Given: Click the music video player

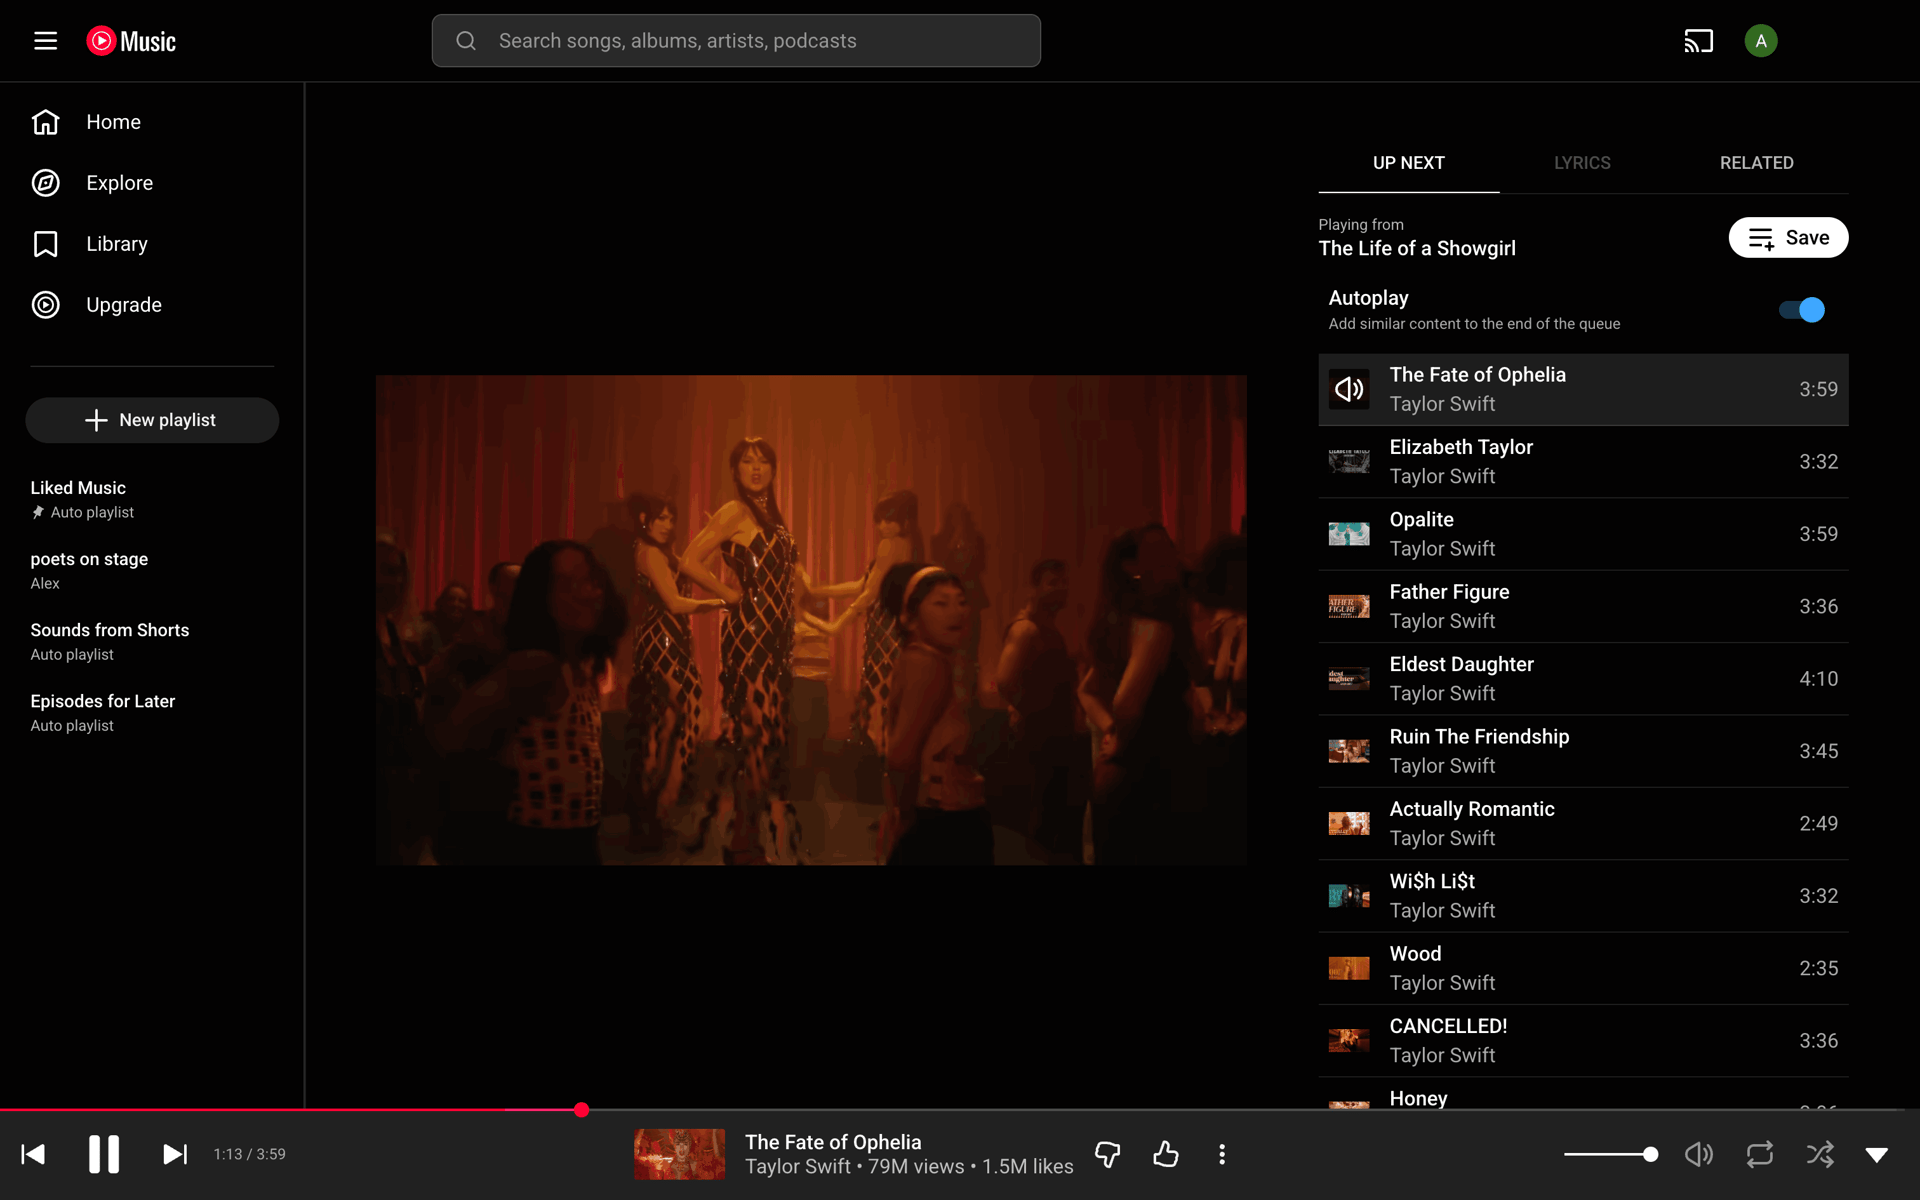Looking at the screenshot, I should (811, 620).
